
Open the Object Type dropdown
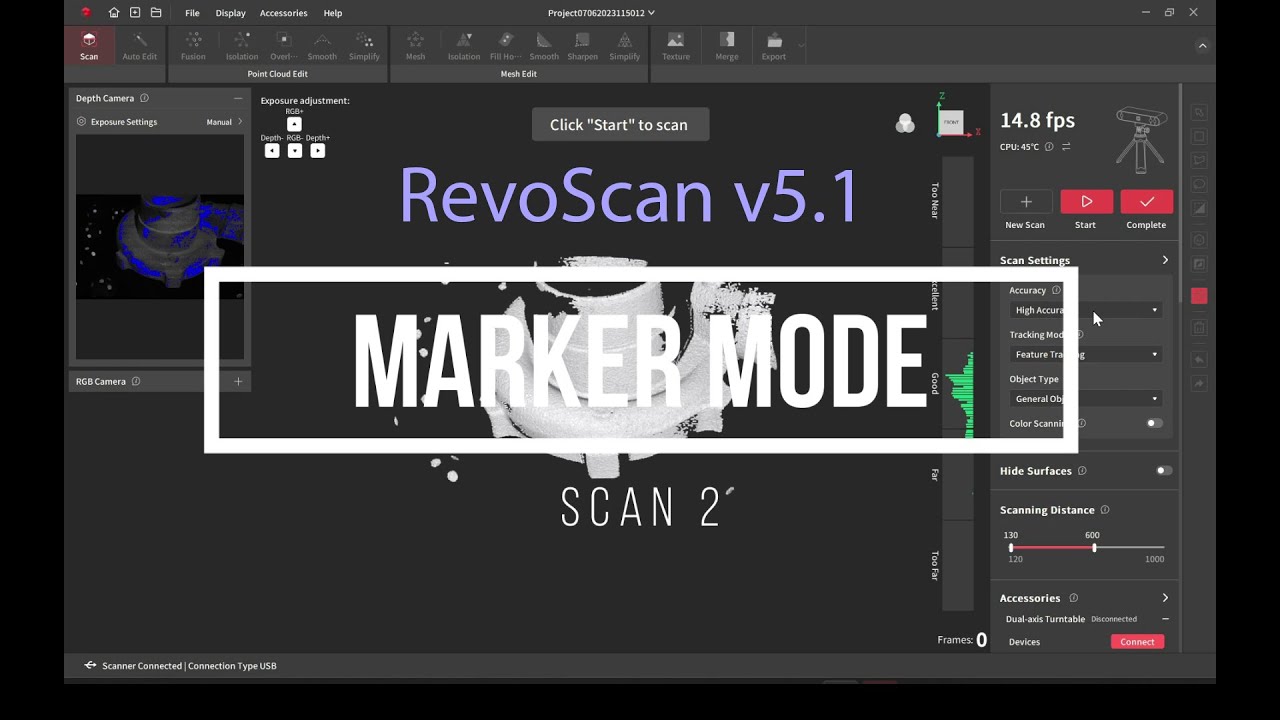click(1086, 398)
